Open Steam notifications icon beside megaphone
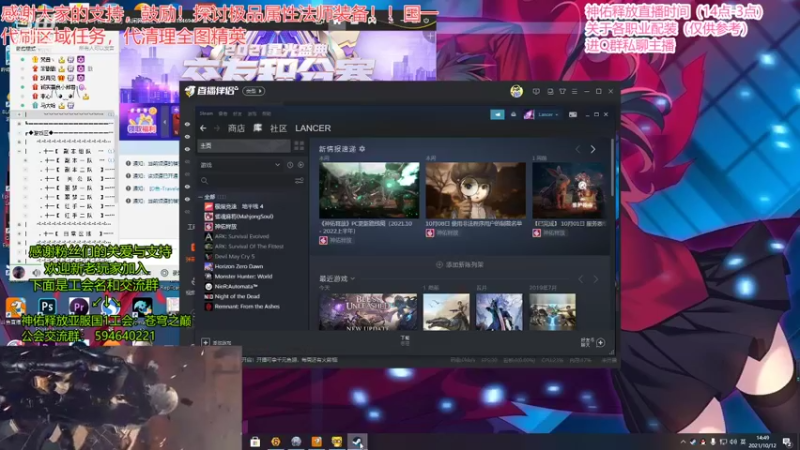800x450 pixels. 513,114
